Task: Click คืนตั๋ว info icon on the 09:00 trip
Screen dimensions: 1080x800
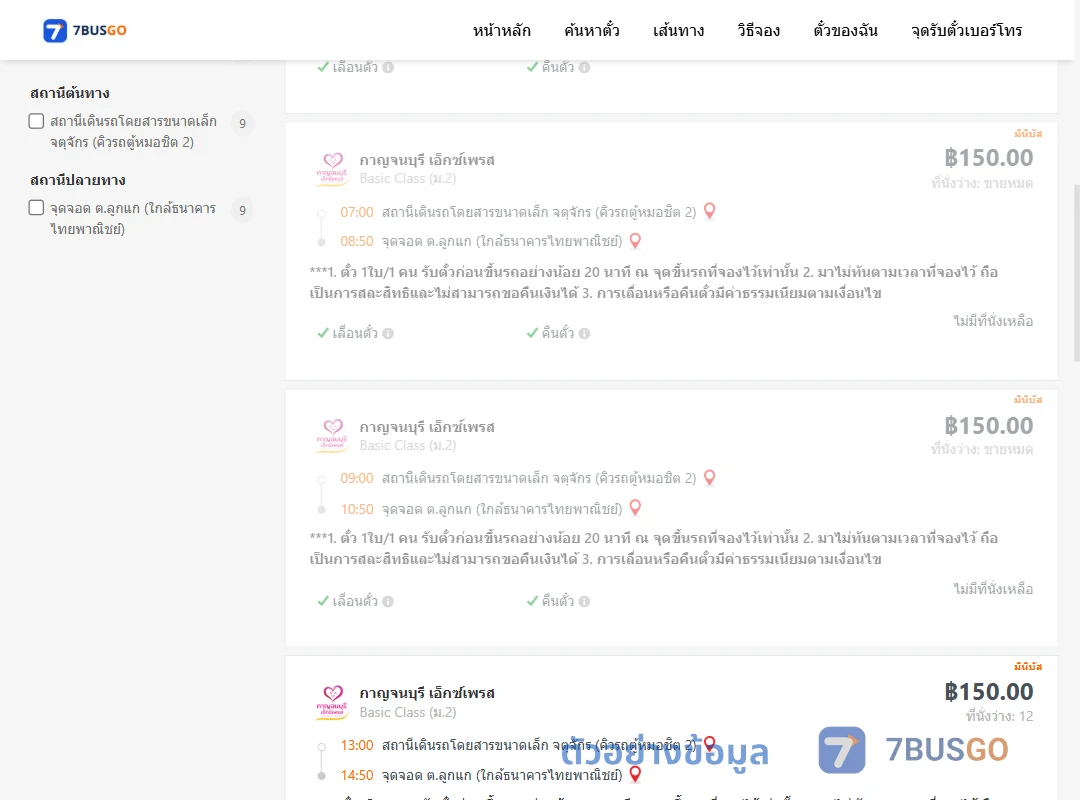Action: coord(585,602)
